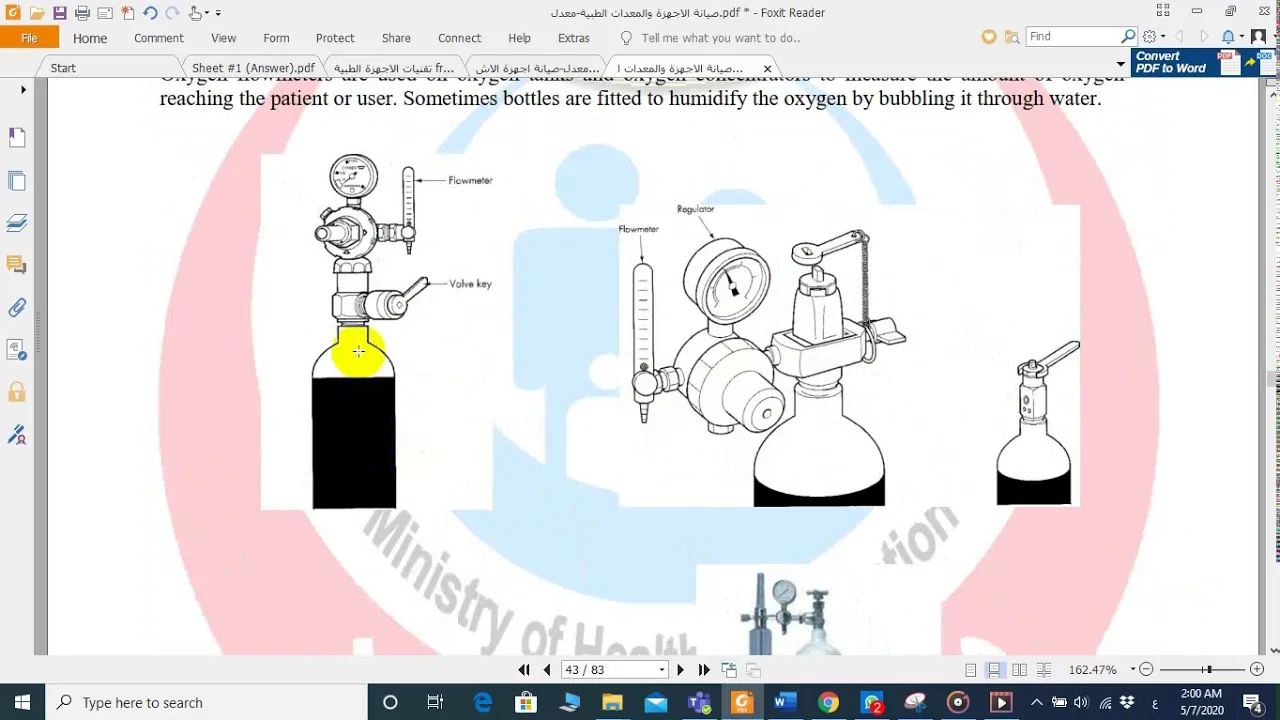Image resolution: width=1280 pixels, height=720 pixels.
Task: Open the Help ribbon tab
Action: pyautogui.click(x=519, y=38)
